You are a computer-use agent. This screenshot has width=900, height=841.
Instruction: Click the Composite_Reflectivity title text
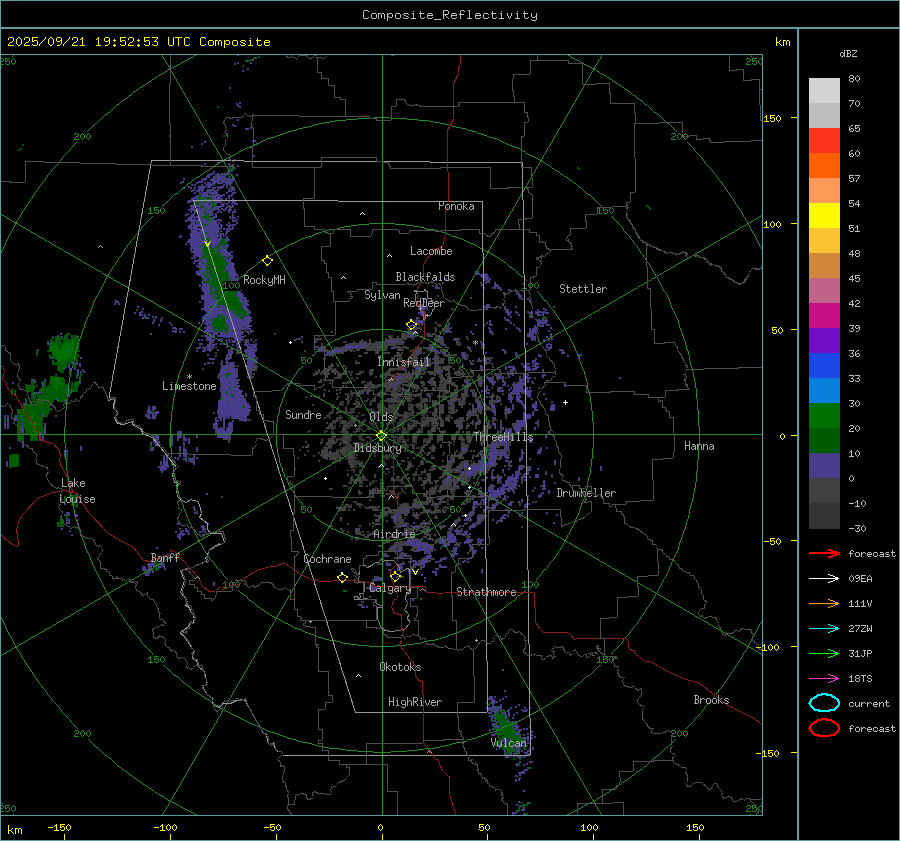[449, 15]
